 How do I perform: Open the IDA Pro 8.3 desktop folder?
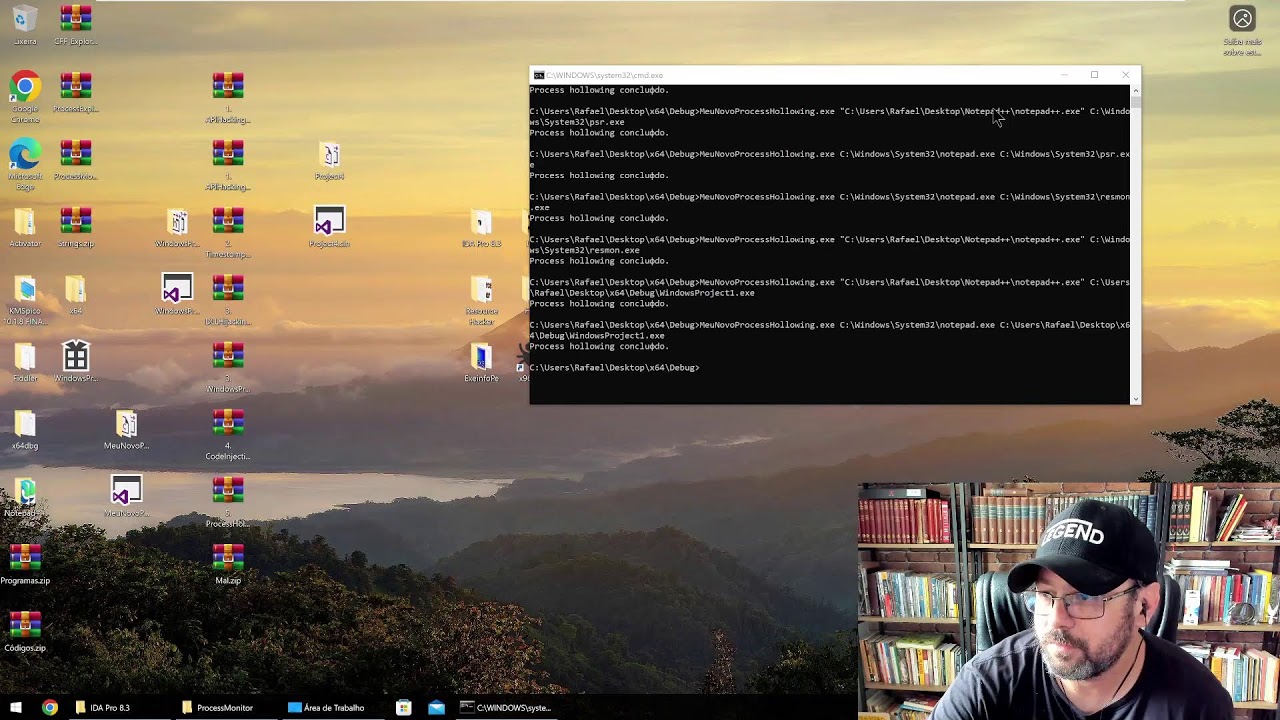click(x=481, y=222)
